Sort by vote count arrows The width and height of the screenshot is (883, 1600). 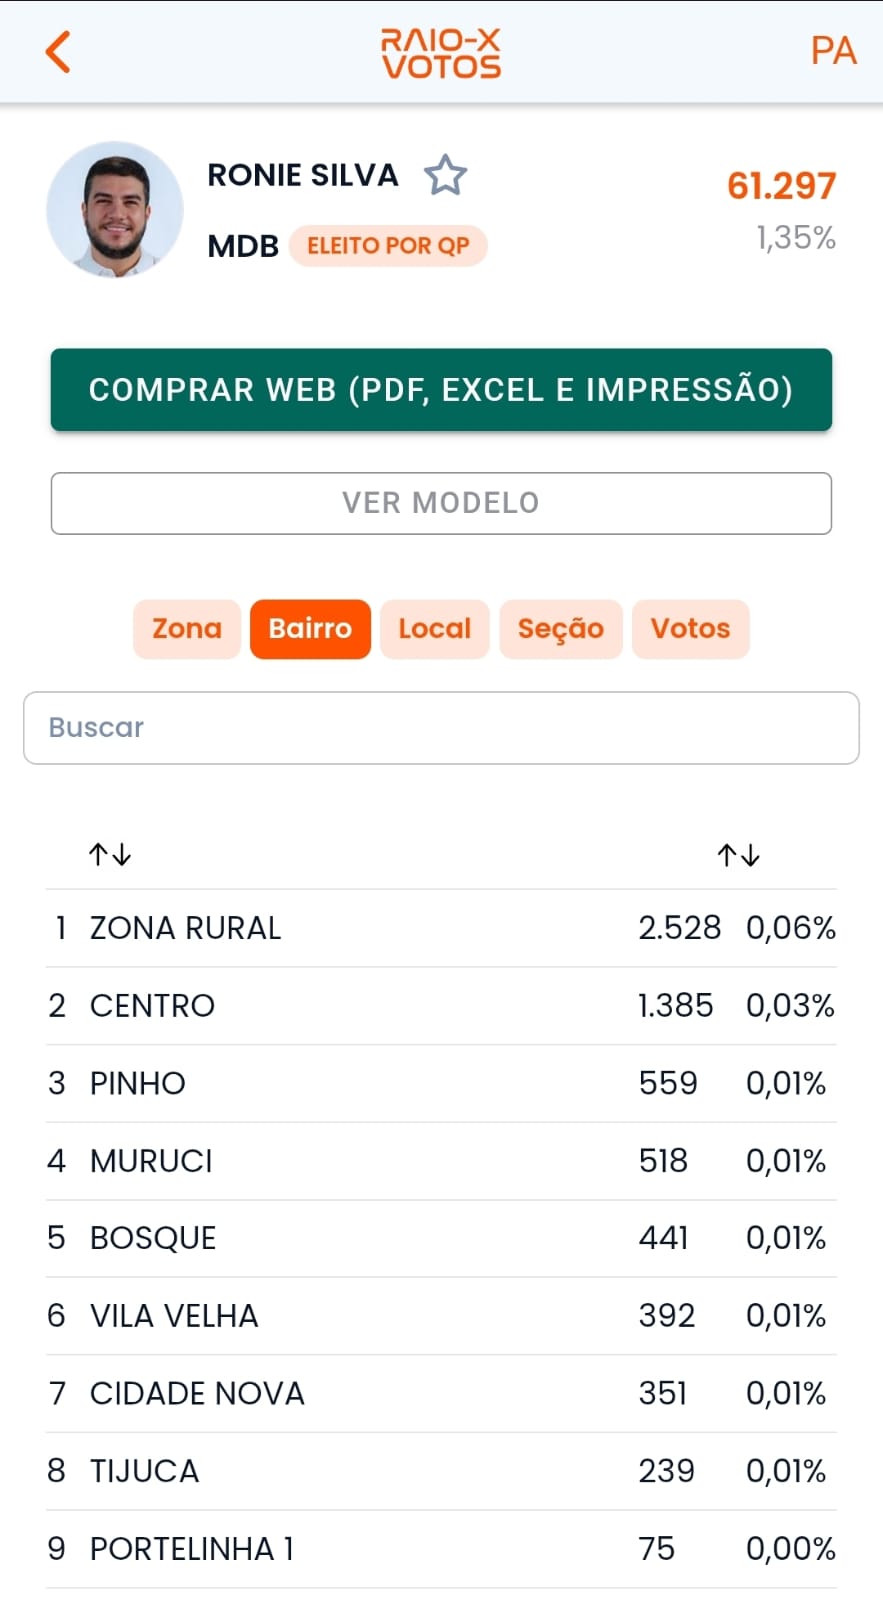(x=738, y=855)
